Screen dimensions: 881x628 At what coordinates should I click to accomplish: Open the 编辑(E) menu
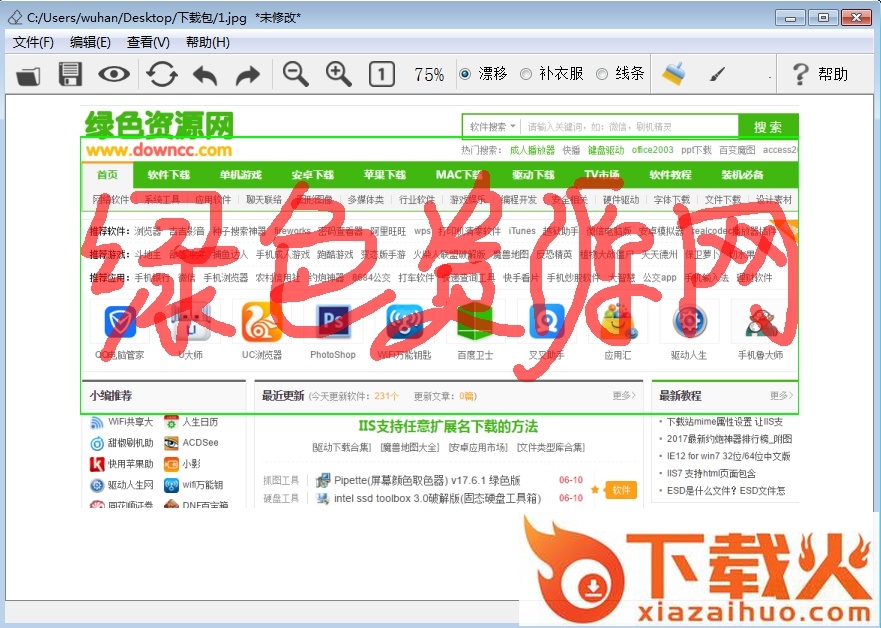tap(90, 42)
